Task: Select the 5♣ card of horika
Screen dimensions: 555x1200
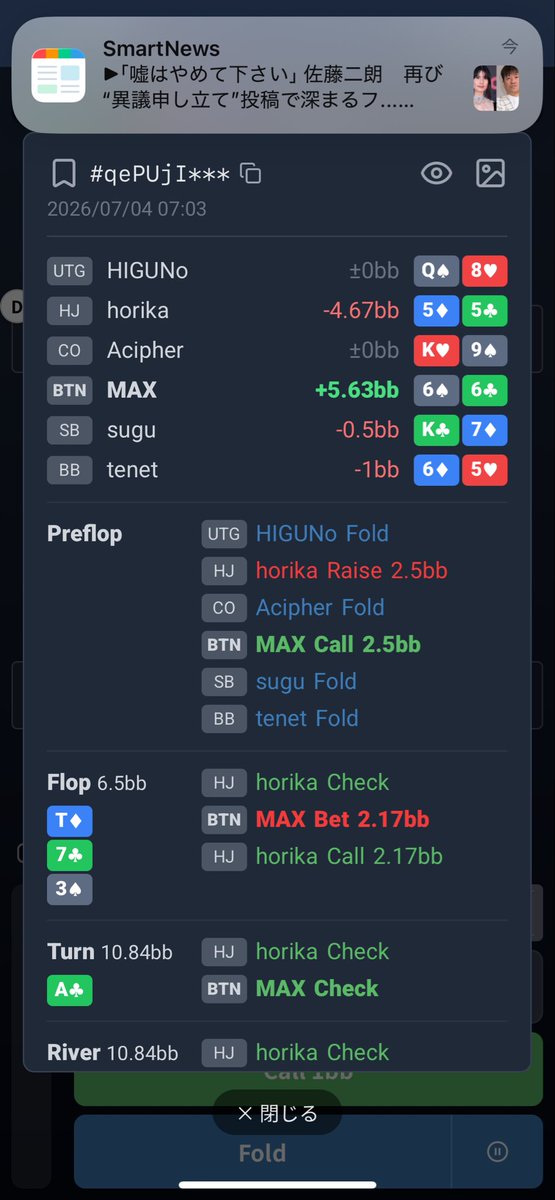Action: (484, 311)
